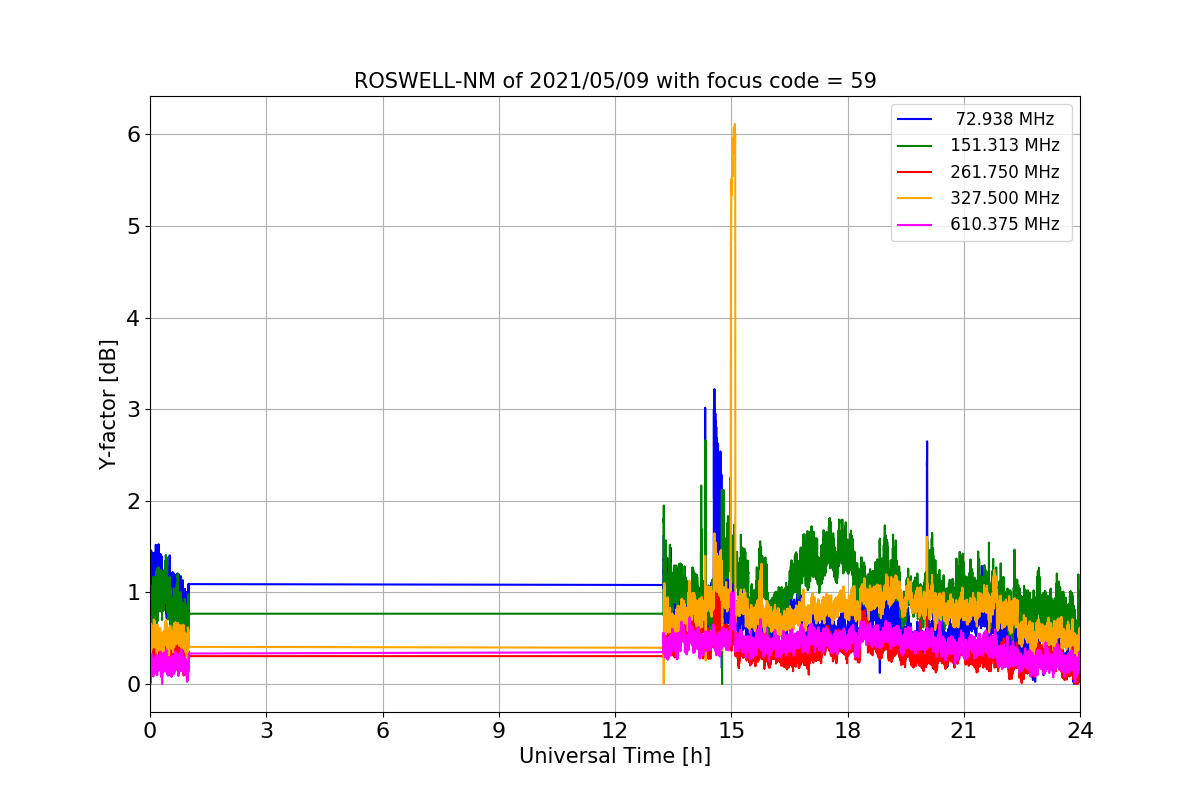This screenshot has width=1200, height=800.
Task: Click the green legend line sample
Action: [915, 146]
